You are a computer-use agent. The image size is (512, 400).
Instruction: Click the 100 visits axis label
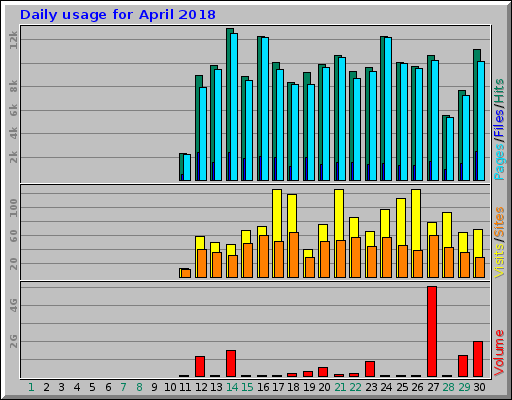pyautogui.click(x=13, y=208)
